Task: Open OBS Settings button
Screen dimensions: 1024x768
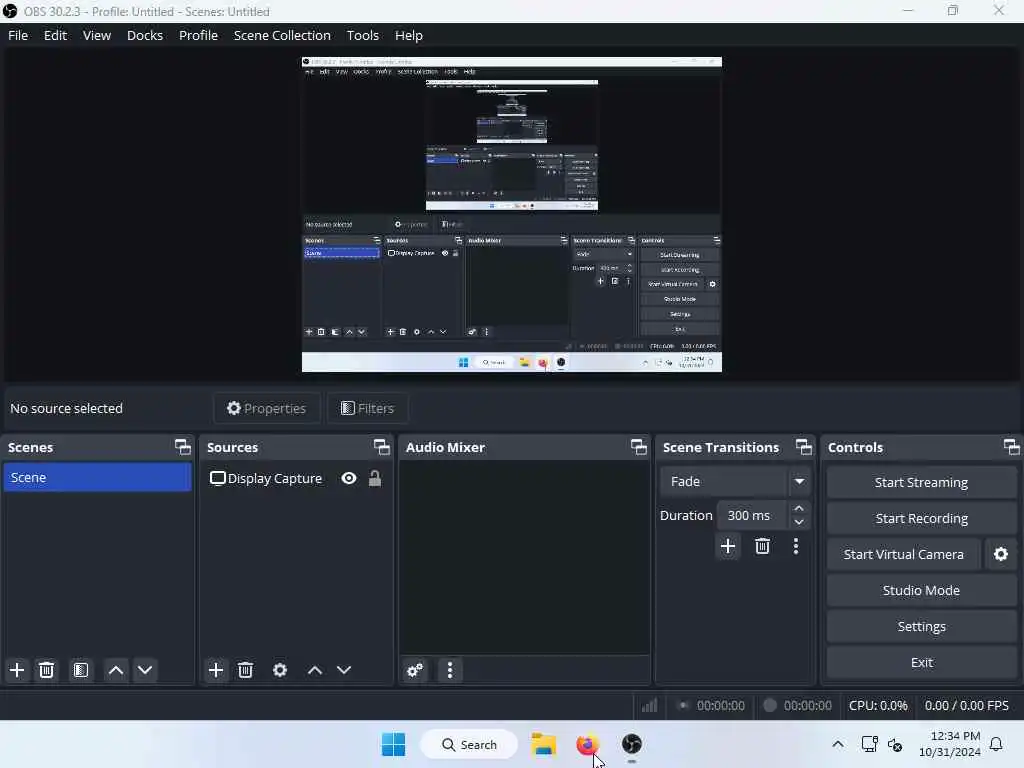Action: 921,626
